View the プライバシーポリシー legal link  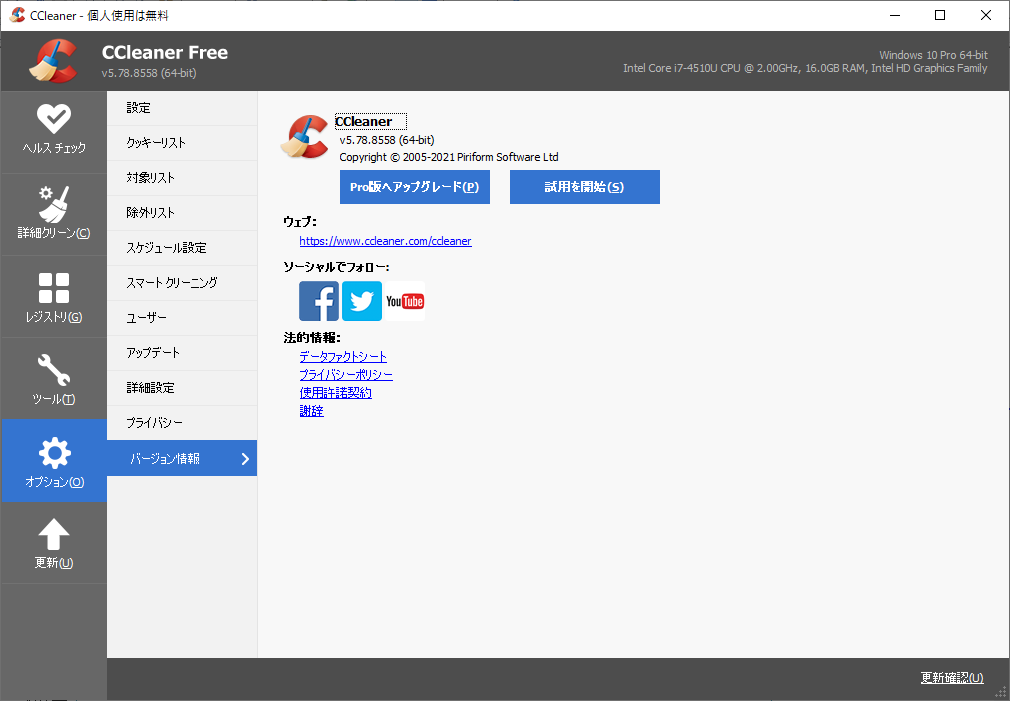[346, 374]
